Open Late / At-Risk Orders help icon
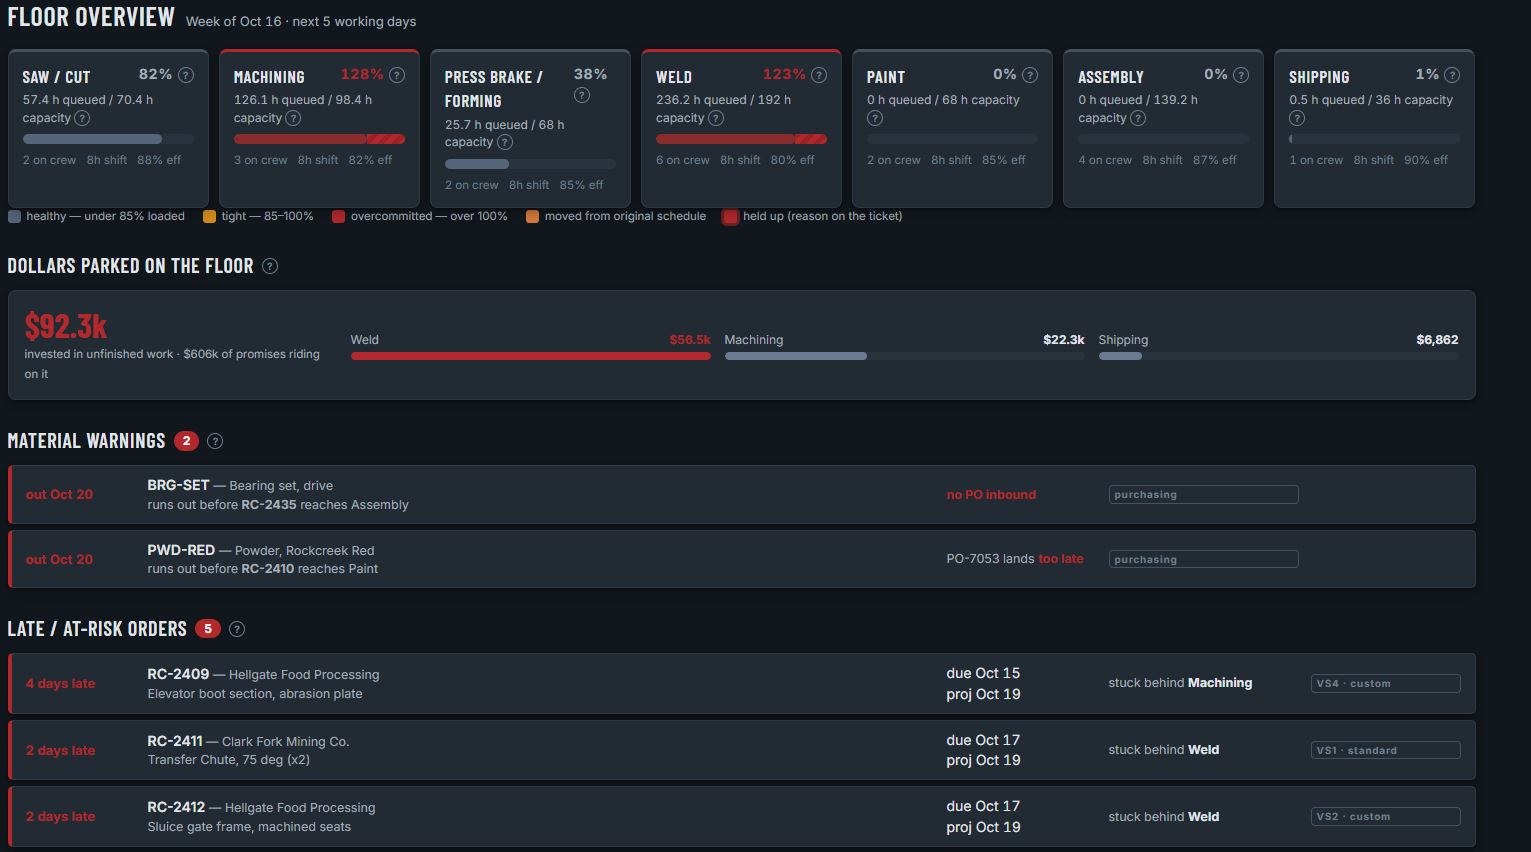 tap(237, 629)
